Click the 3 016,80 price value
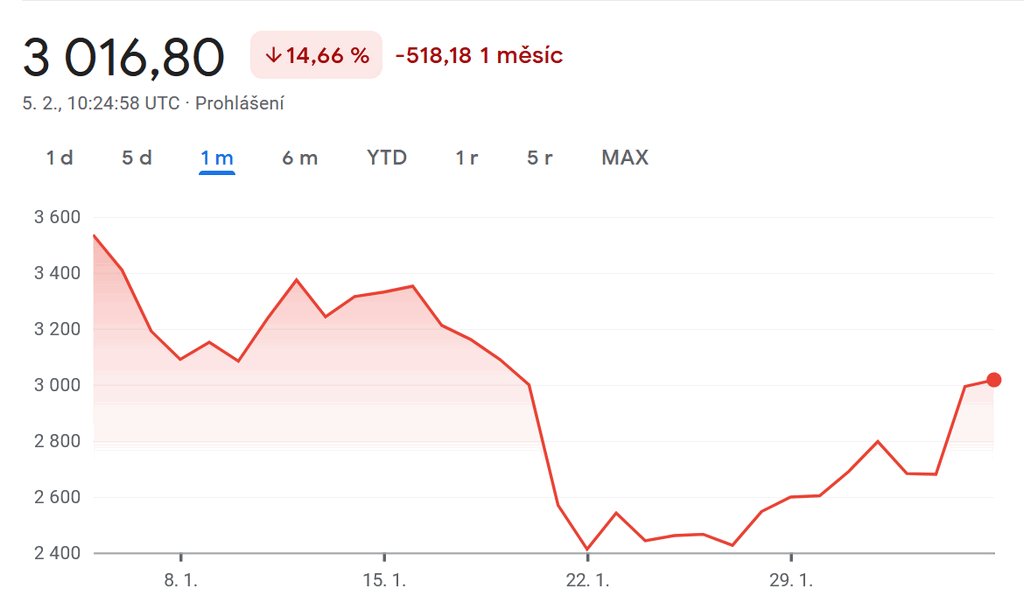Viewport: 1024px width, 603px height. (x=123, y=57)
